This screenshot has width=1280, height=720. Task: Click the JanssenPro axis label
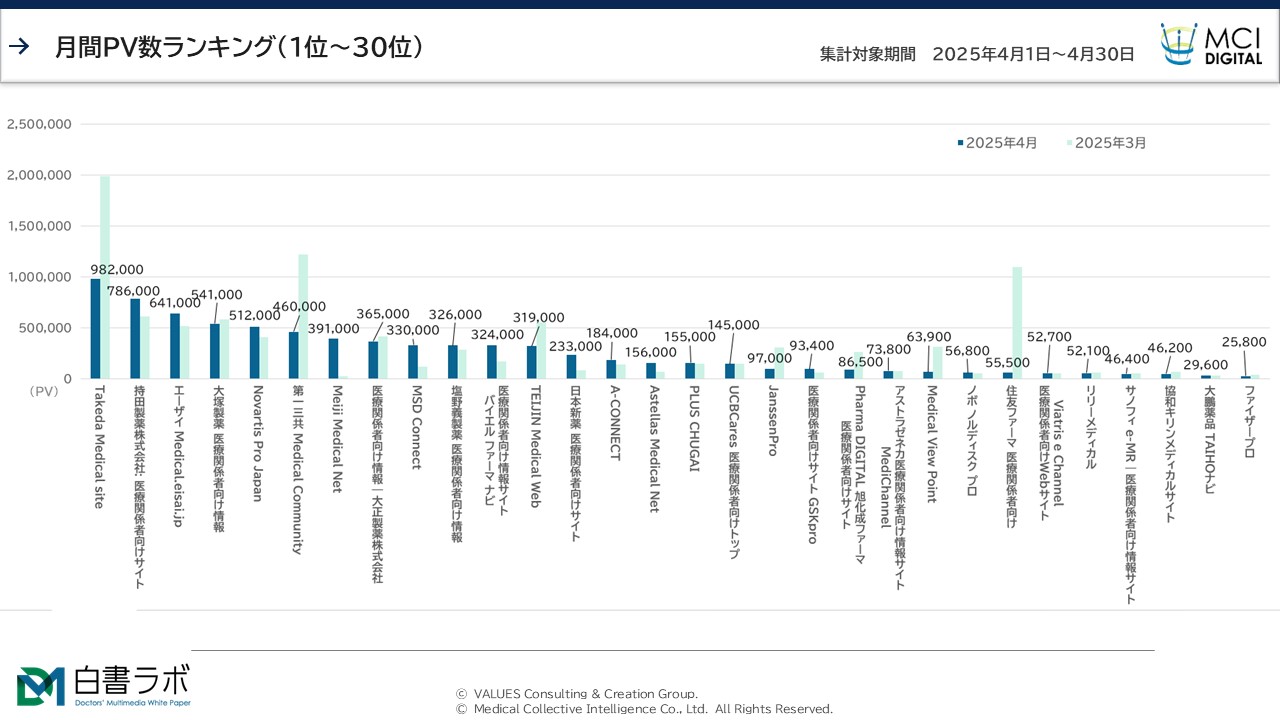(x=771, y=420)
